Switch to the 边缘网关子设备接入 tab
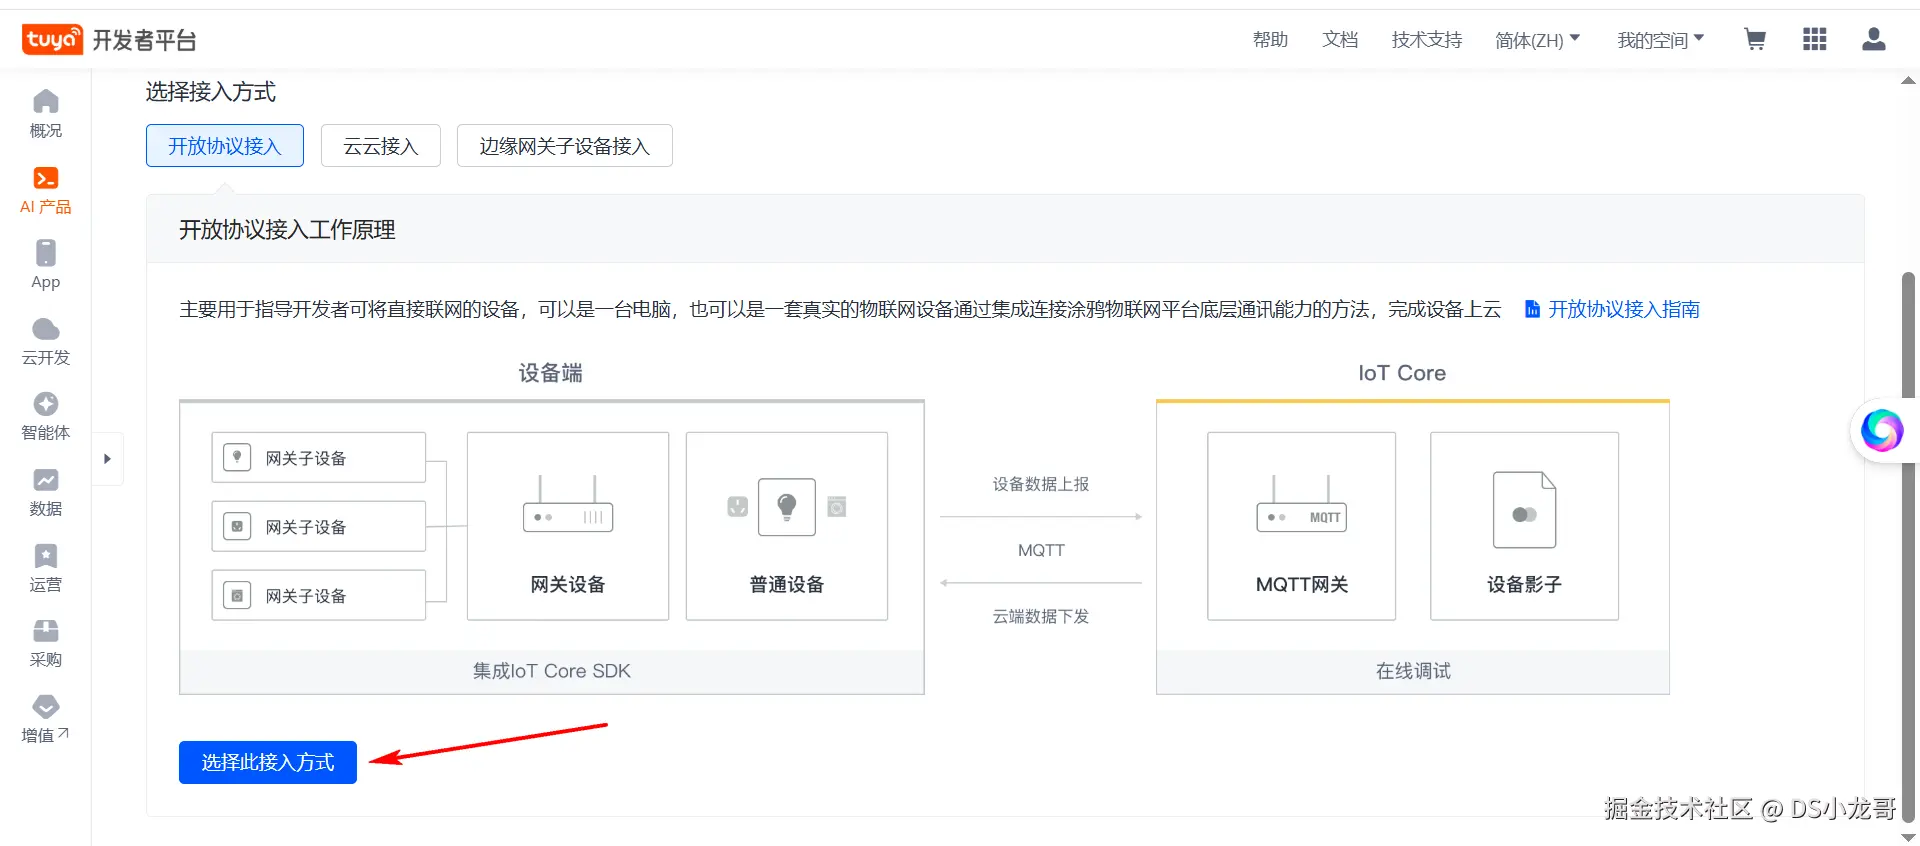 coord(565,146)
